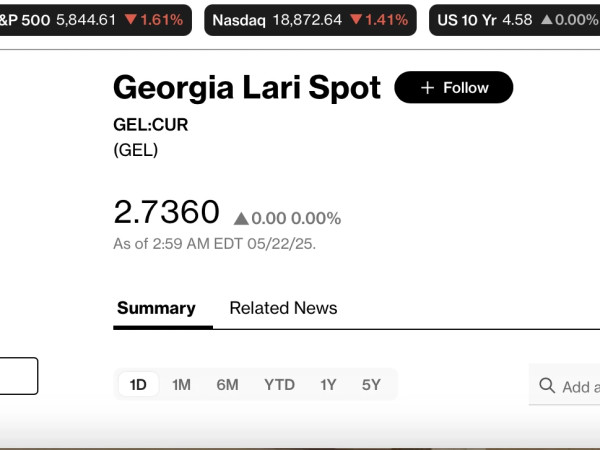This screenshot has height=450, width=600.
Task: Click gray up triangle in US 10 Yr ticker
Action: click(x=547, y=19)
